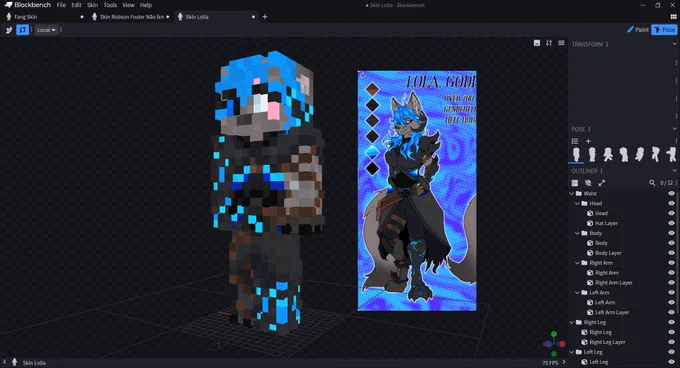This screenshot has height=368, width=680.
Task: Collapse the Left Leg group chevron
Action: (572, 352)
